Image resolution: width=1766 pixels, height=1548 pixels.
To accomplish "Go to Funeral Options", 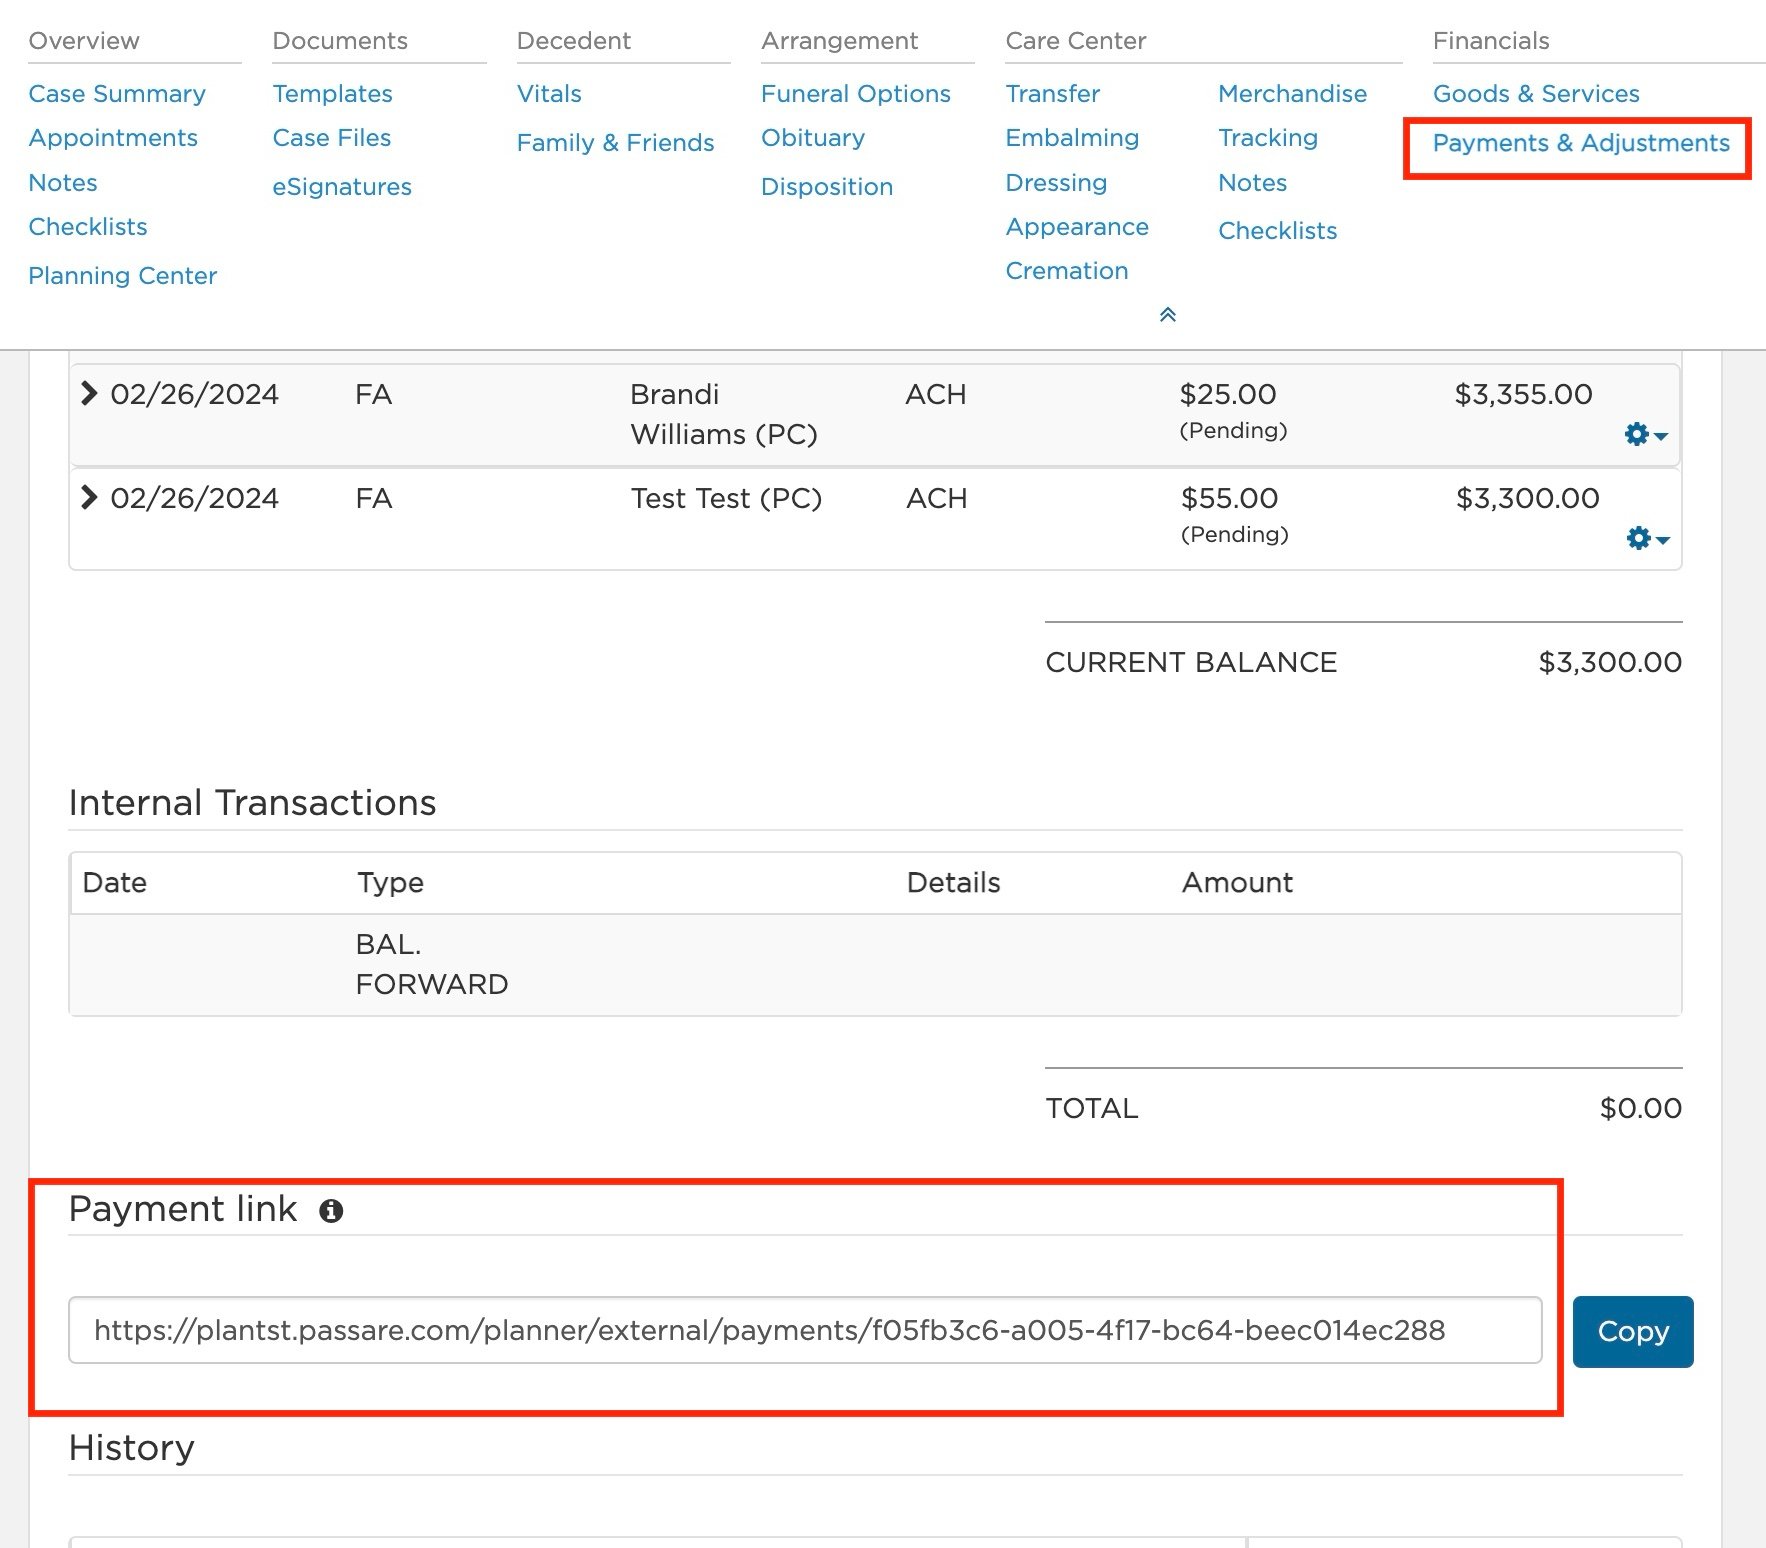I will point(855,93).
